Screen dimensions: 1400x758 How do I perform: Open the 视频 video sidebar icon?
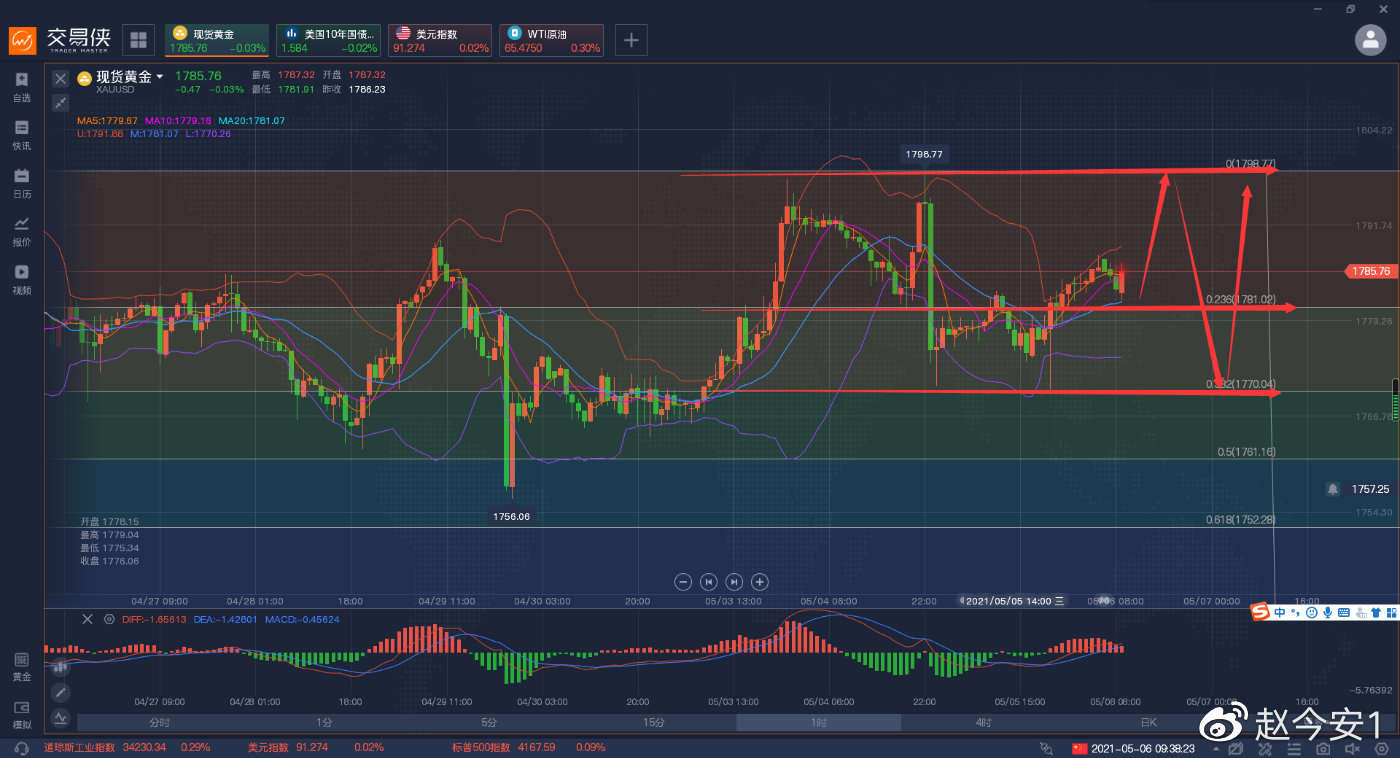[21, 279]
